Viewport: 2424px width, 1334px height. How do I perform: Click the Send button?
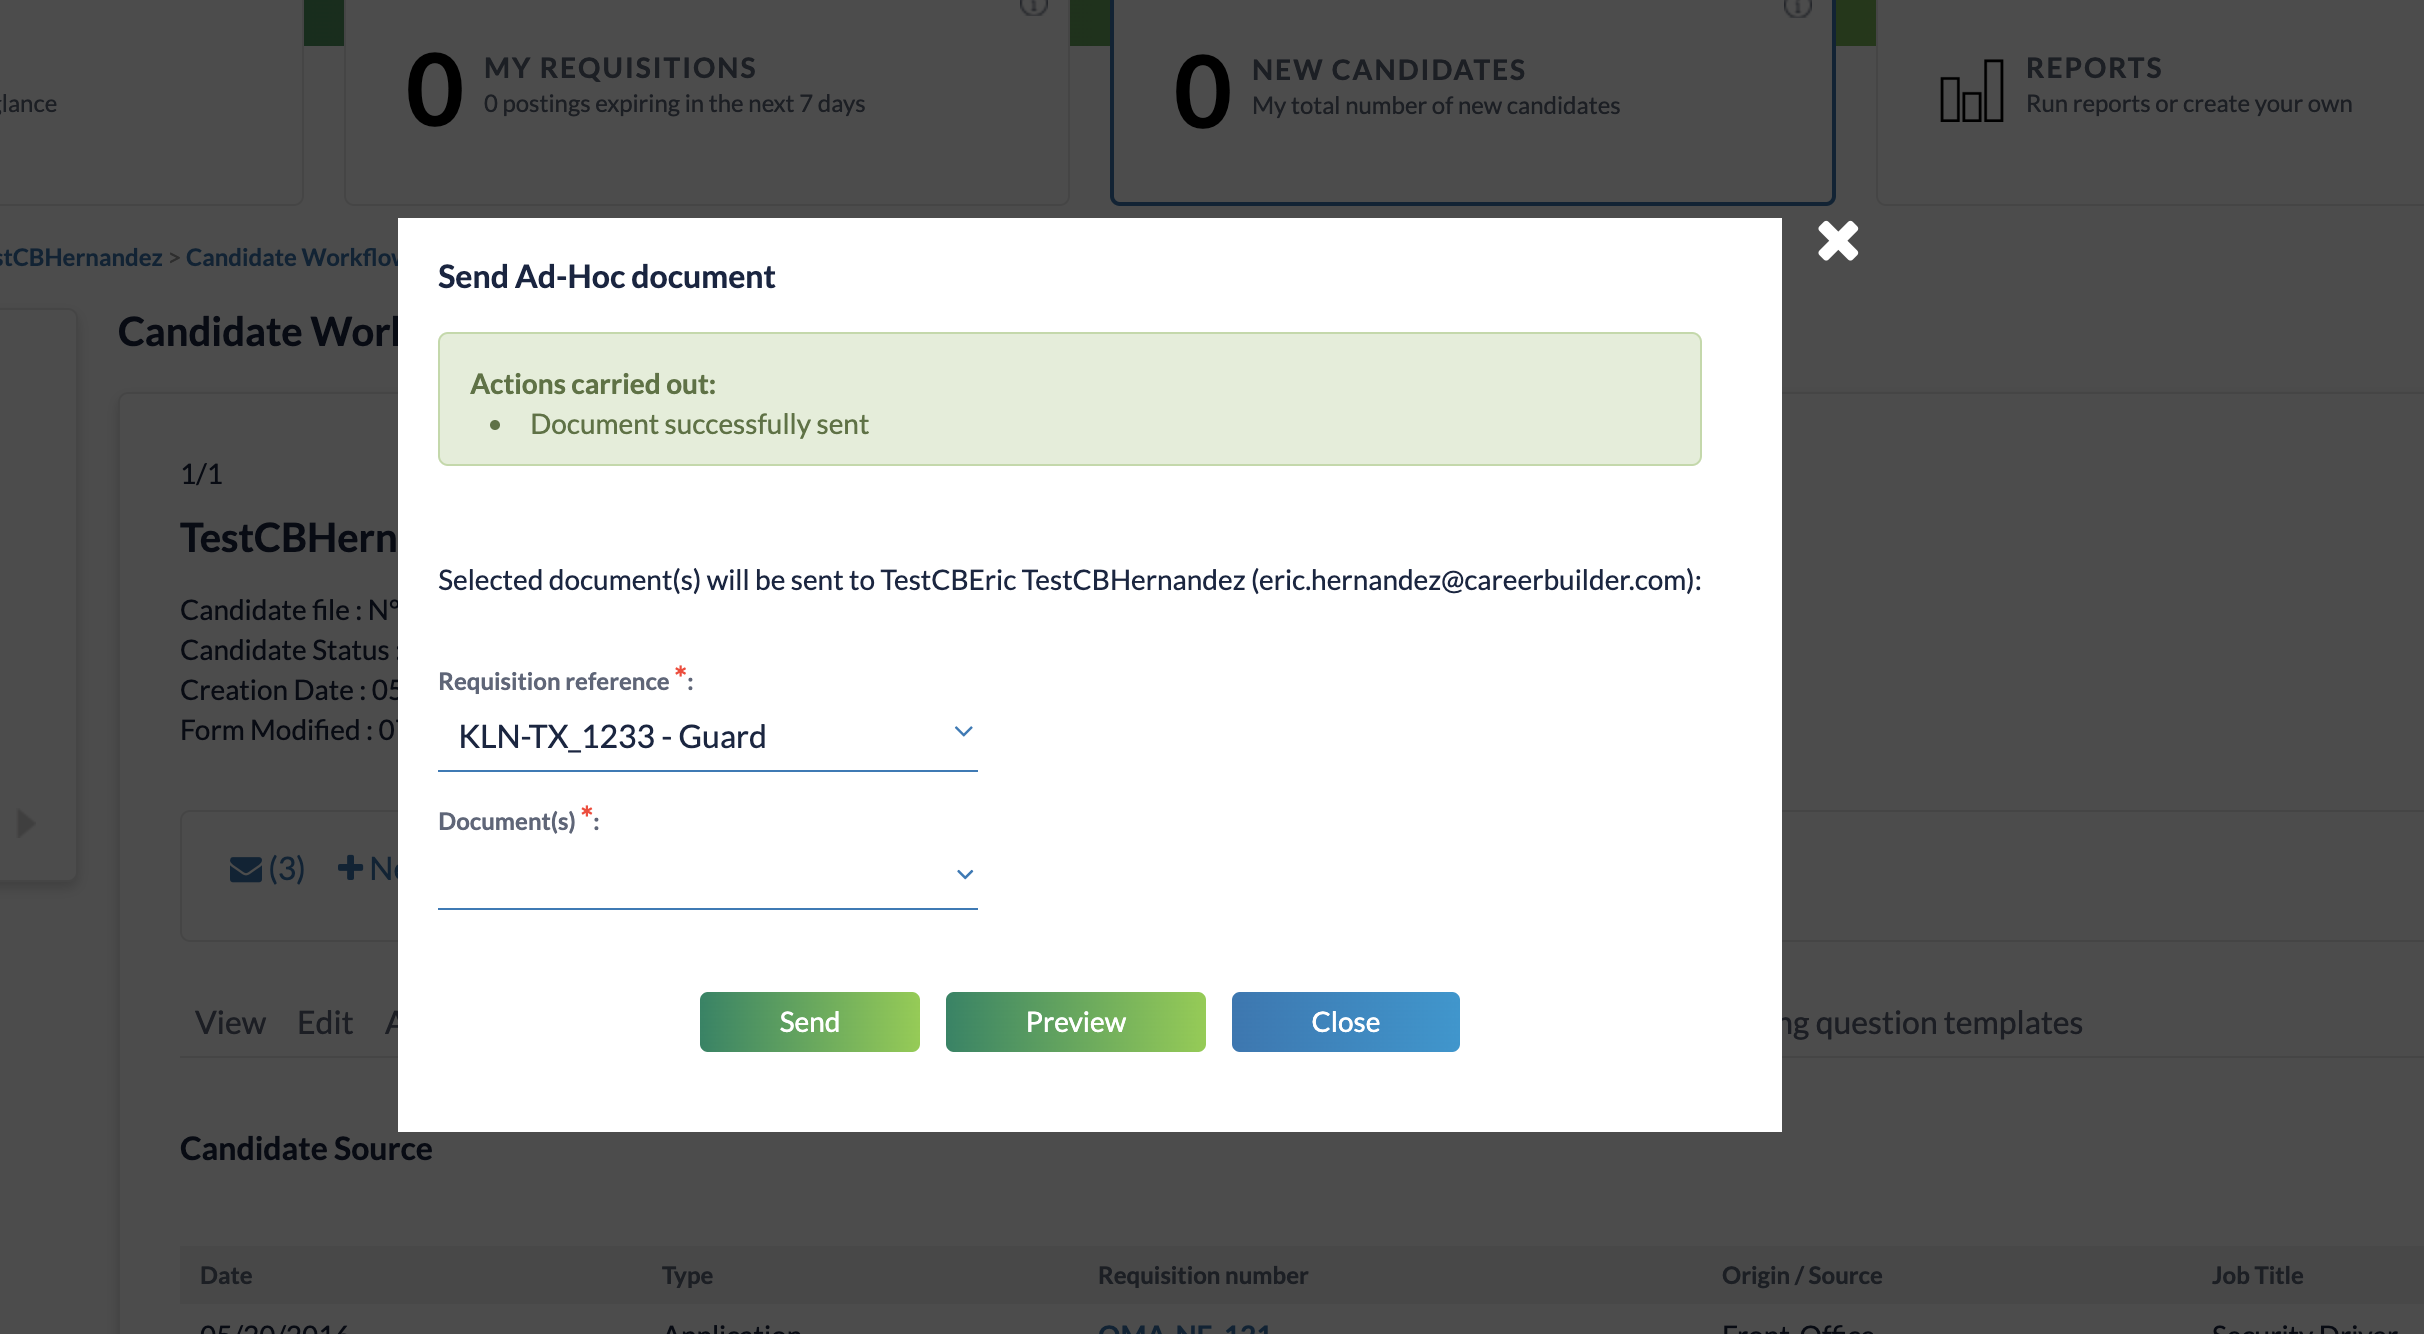(x=809, y=1022)
